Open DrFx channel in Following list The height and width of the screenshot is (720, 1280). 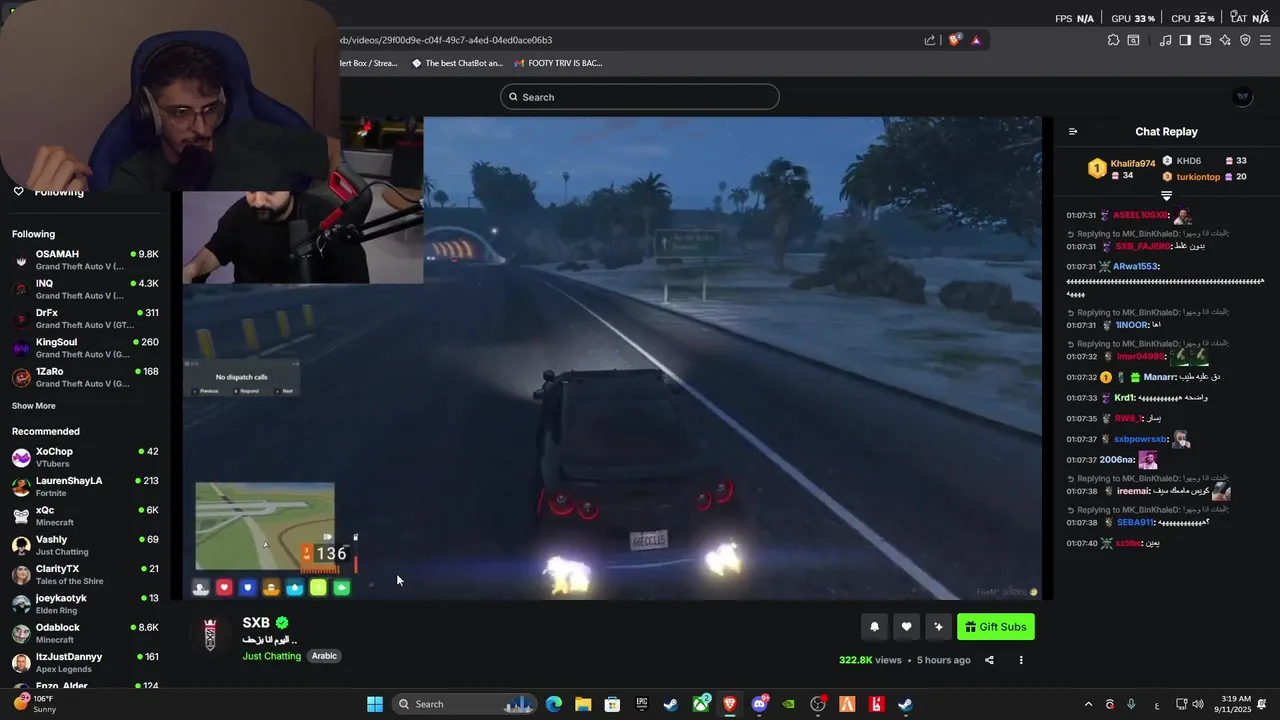[x=85, y=319]
